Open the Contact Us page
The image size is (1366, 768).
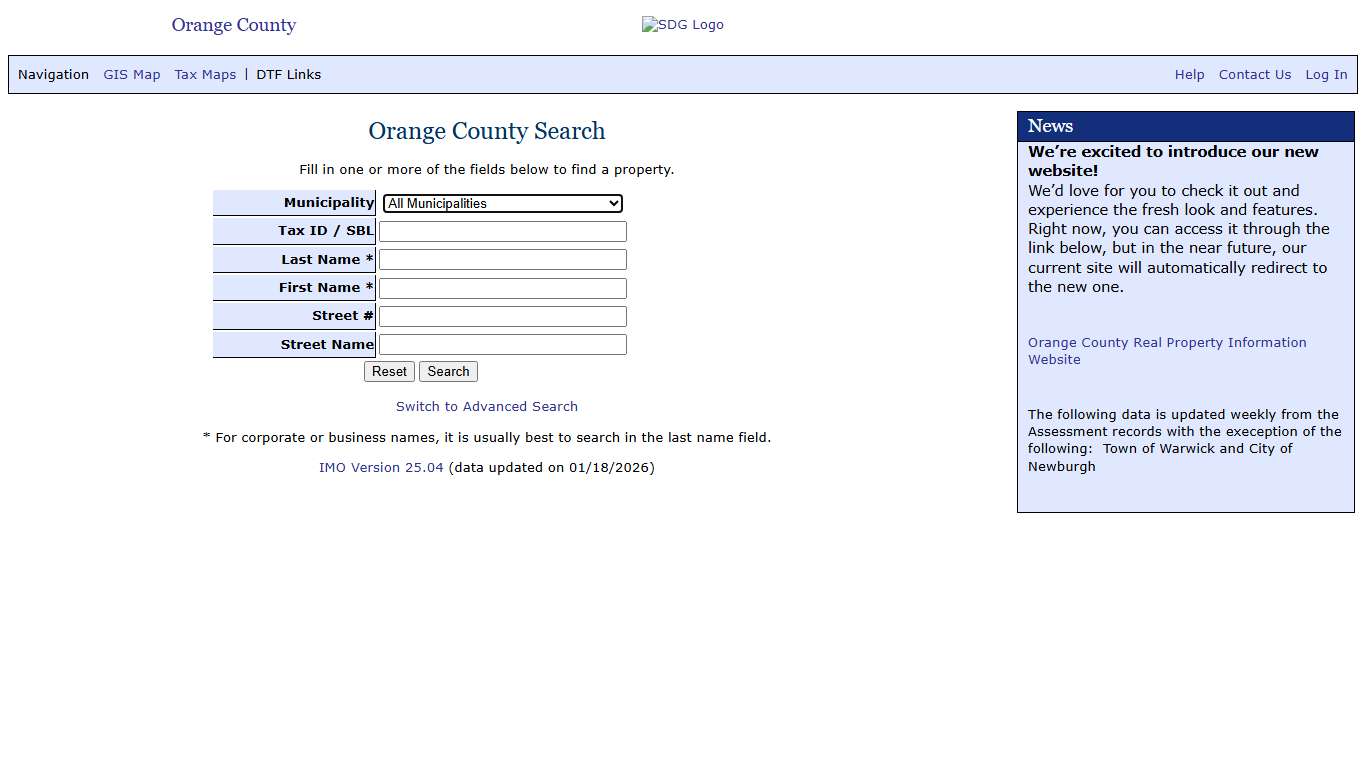point(1254,74)
